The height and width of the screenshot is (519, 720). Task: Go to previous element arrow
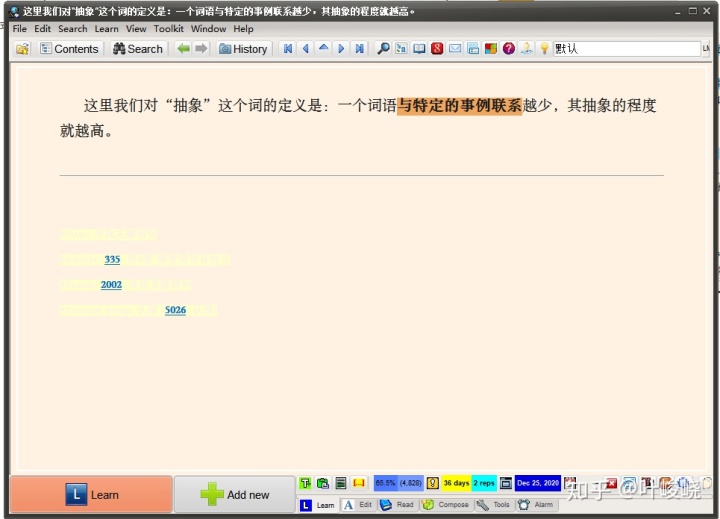tap(306, 48)
